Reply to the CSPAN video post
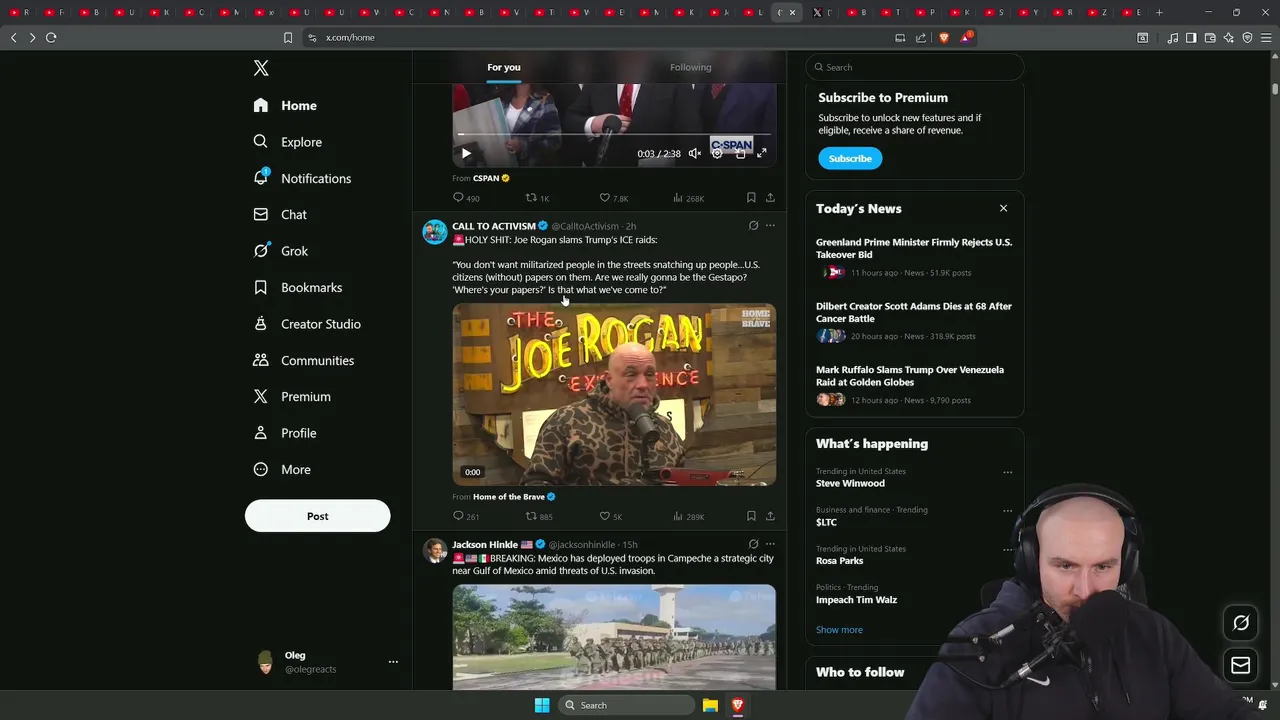1280x720 pixels. tap(466, 198)
